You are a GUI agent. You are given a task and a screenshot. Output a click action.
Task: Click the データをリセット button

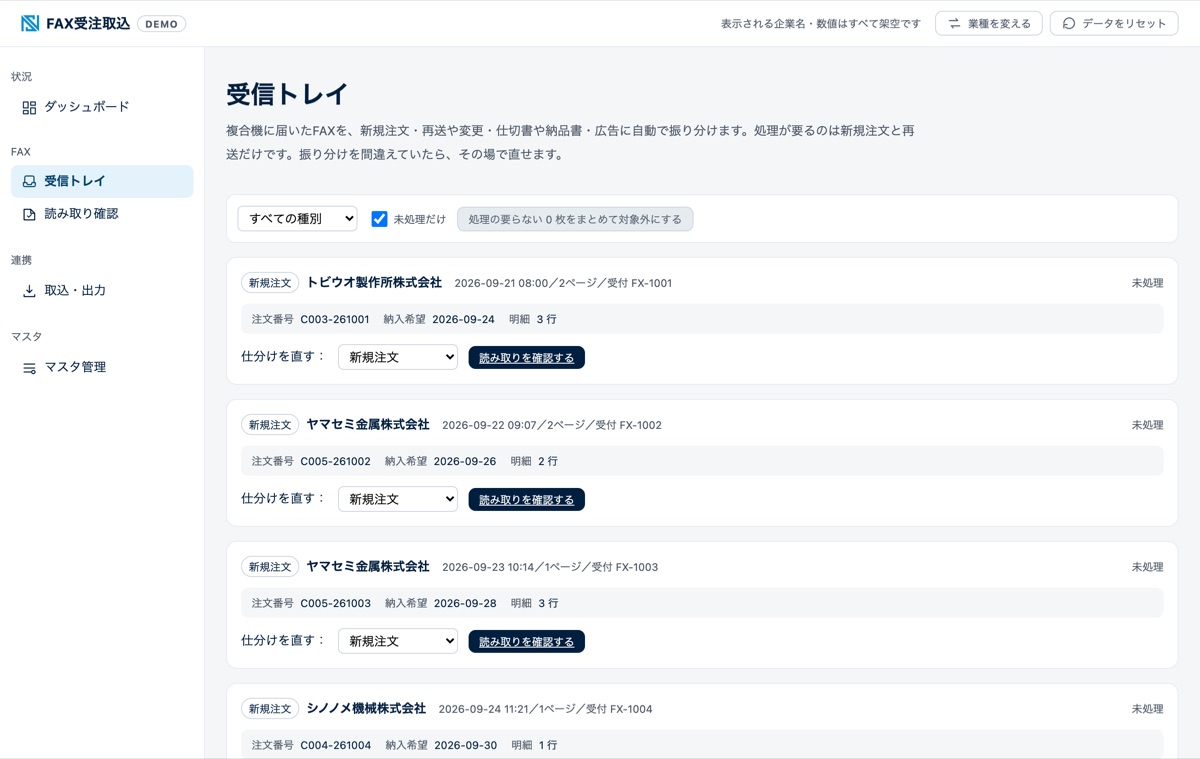tap(1114, 23)
